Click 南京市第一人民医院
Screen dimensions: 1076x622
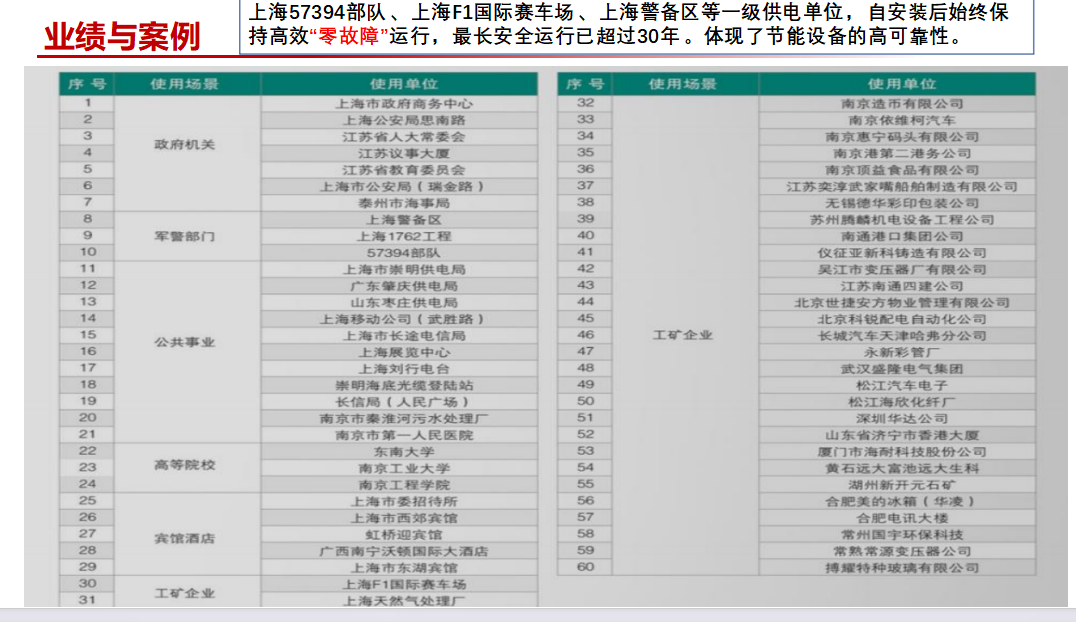click(x=404, y=435)
